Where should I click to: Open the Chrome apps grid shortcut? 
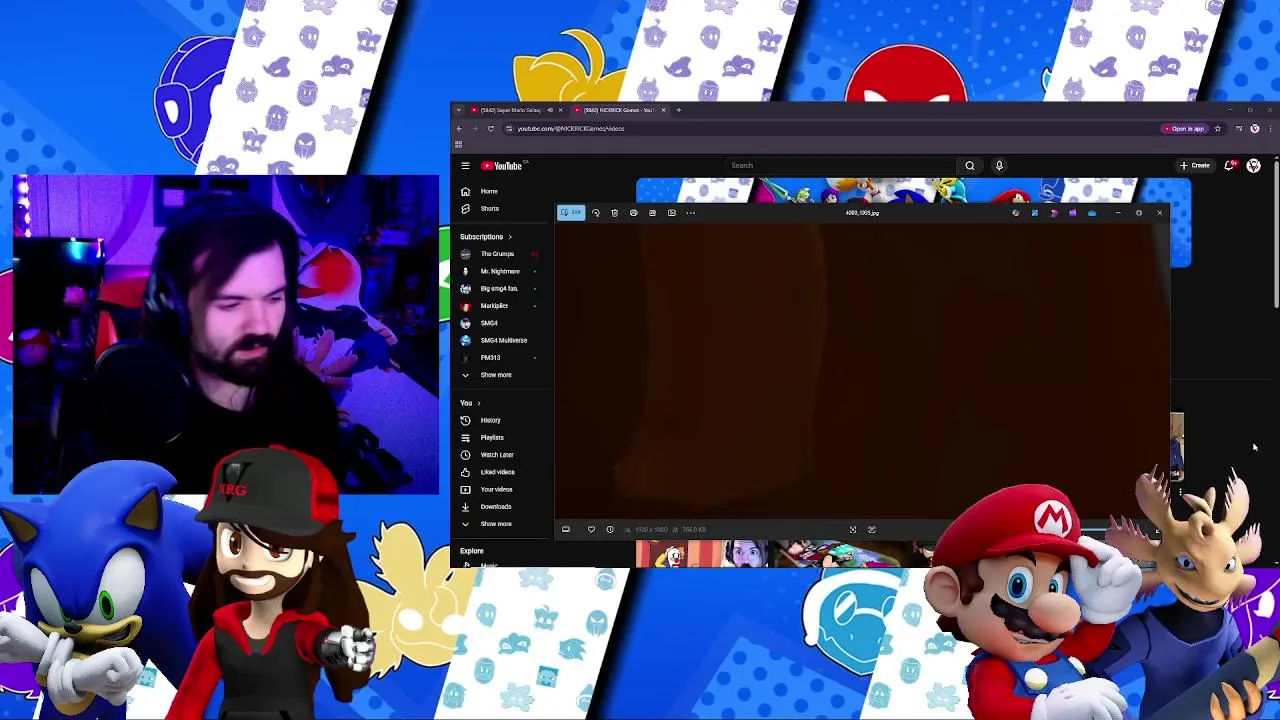459,145
